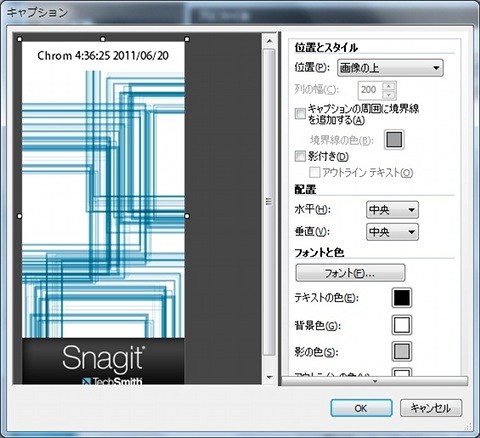Click preview scrollbar up arrow
480x438 pixels.
point(270,41)
